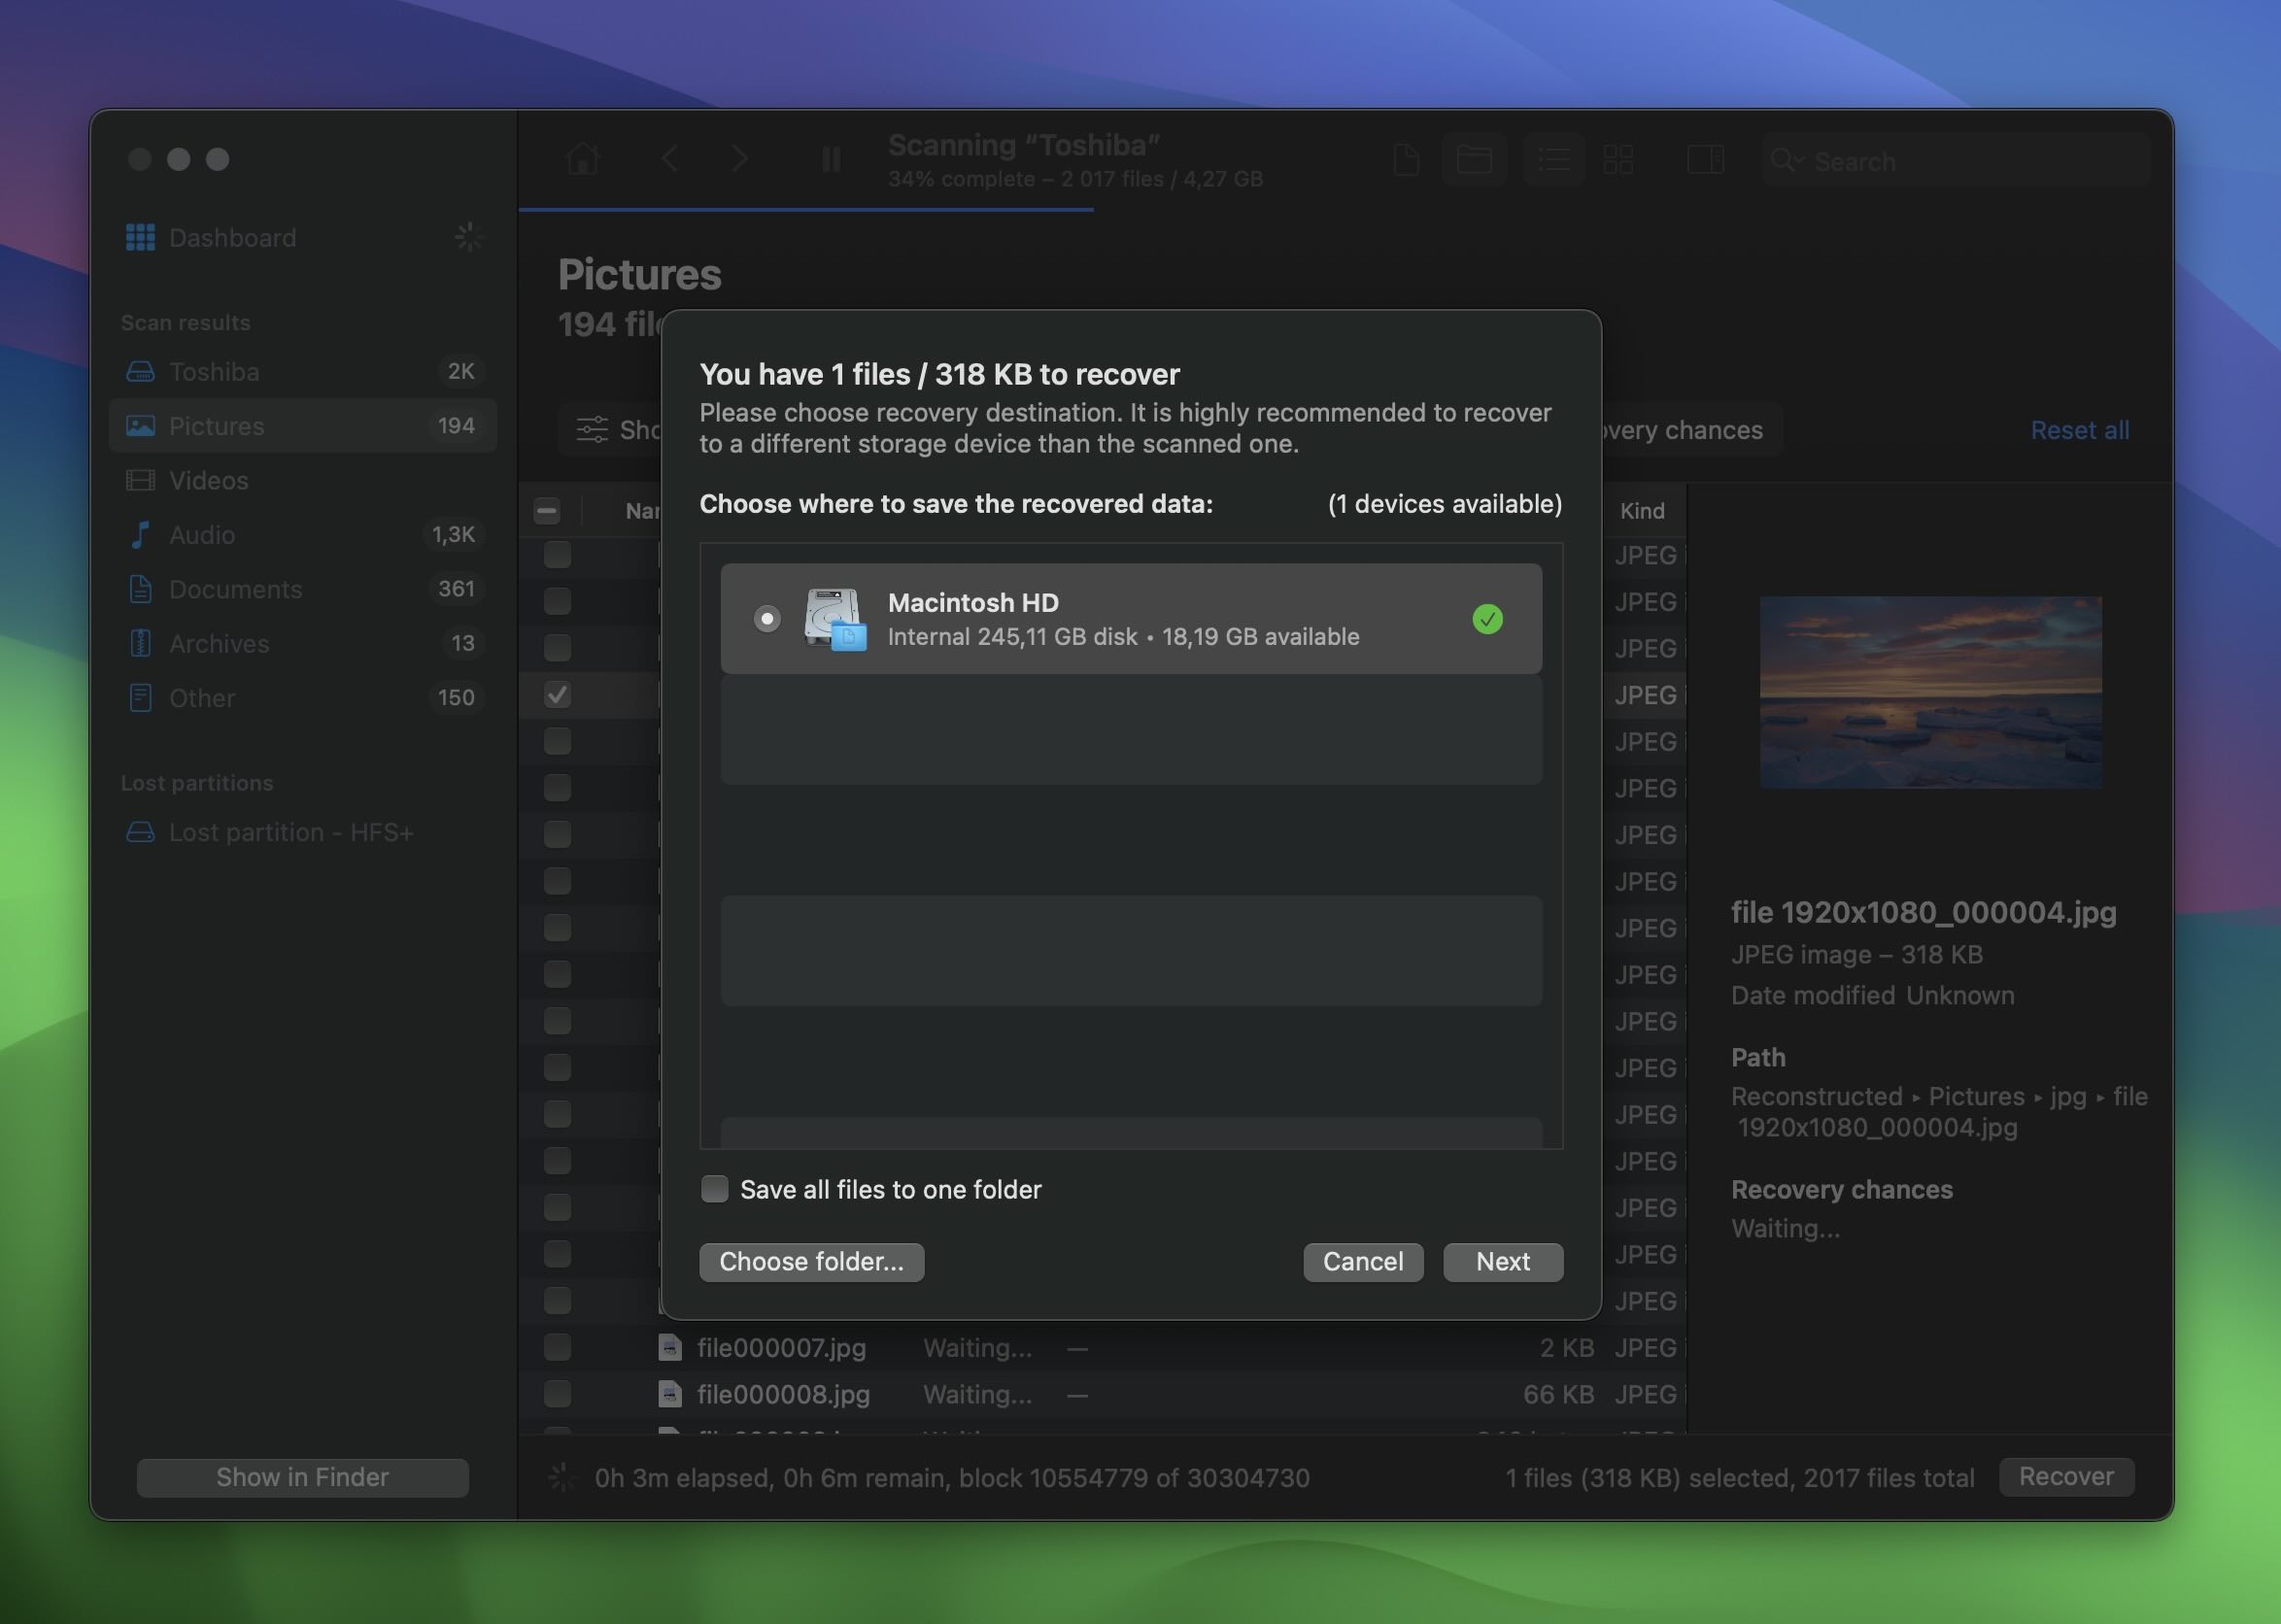Click Reset all recovery chances link
2281x1624 pixels.
(2079, 429)
